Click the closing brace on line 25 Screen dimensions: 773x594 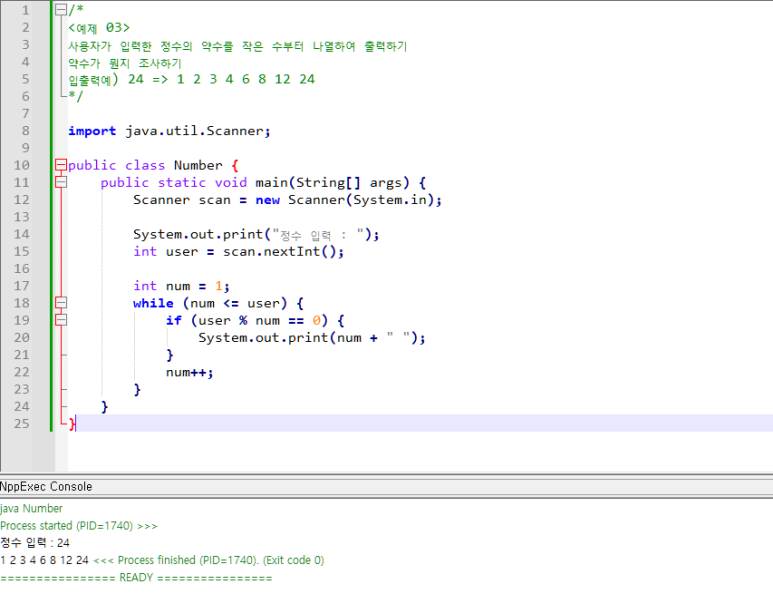point(72,423)
